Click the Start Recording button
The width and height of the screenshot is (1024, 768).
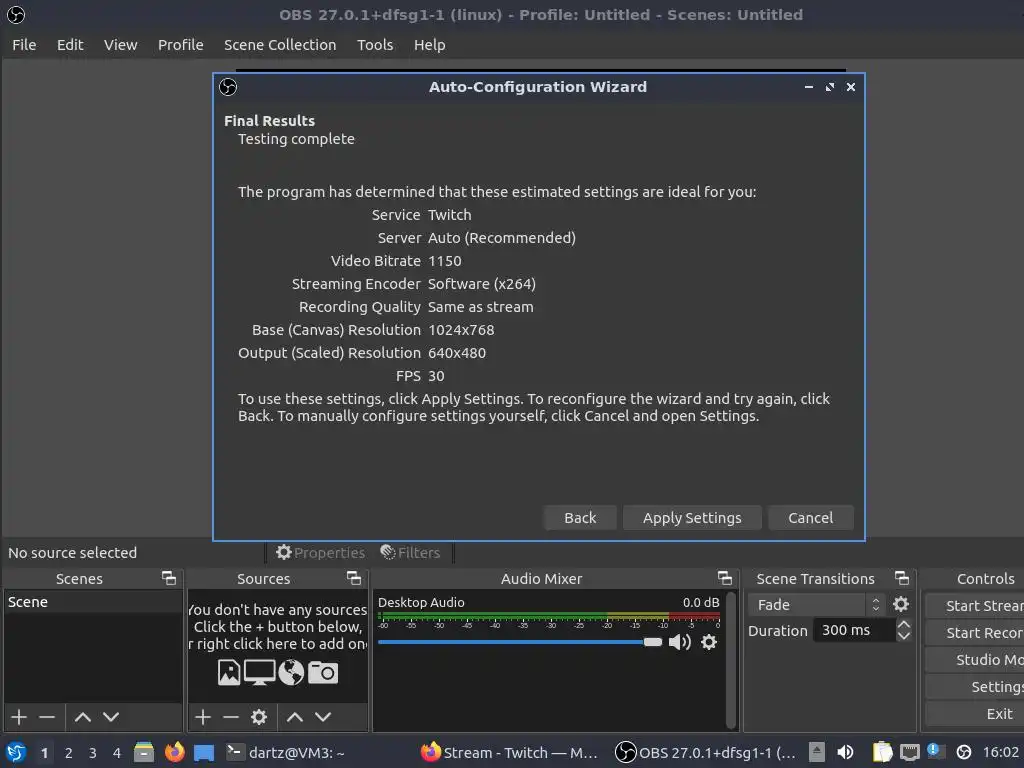pyautogui.click(x=975, y=633)
